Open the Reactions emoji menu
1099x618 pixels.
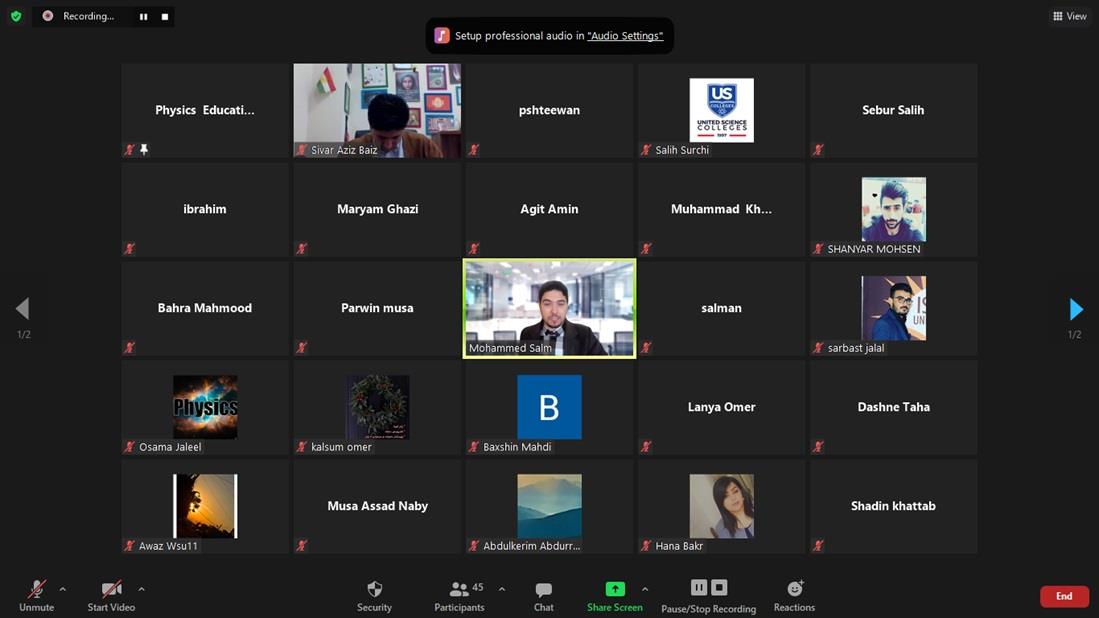pos(794,595)
